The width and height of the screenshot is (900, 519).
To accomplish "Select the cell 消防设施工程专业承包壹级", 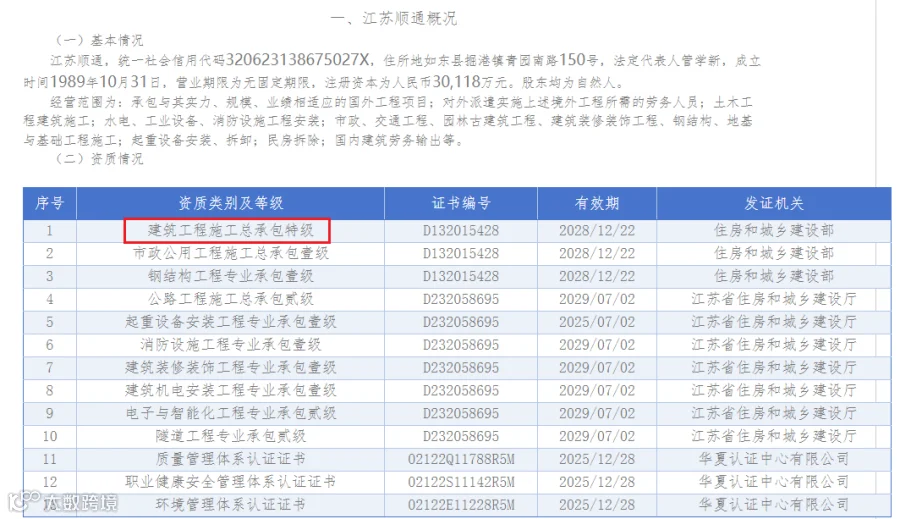I will [x=230, y=345].
